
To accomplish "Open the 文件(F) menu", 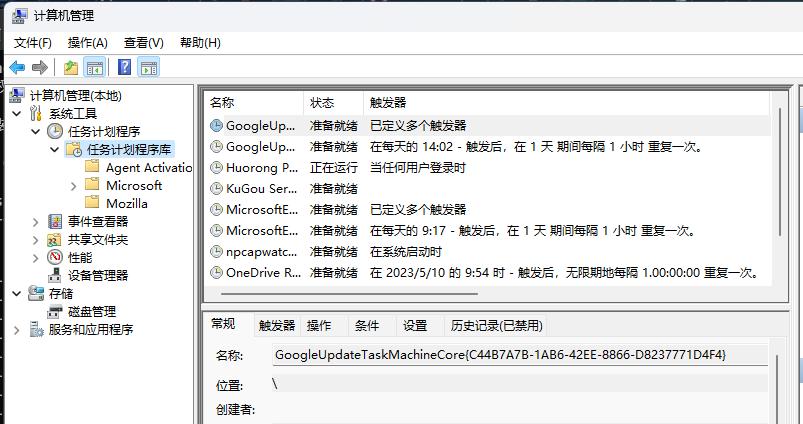I will 33,43.
